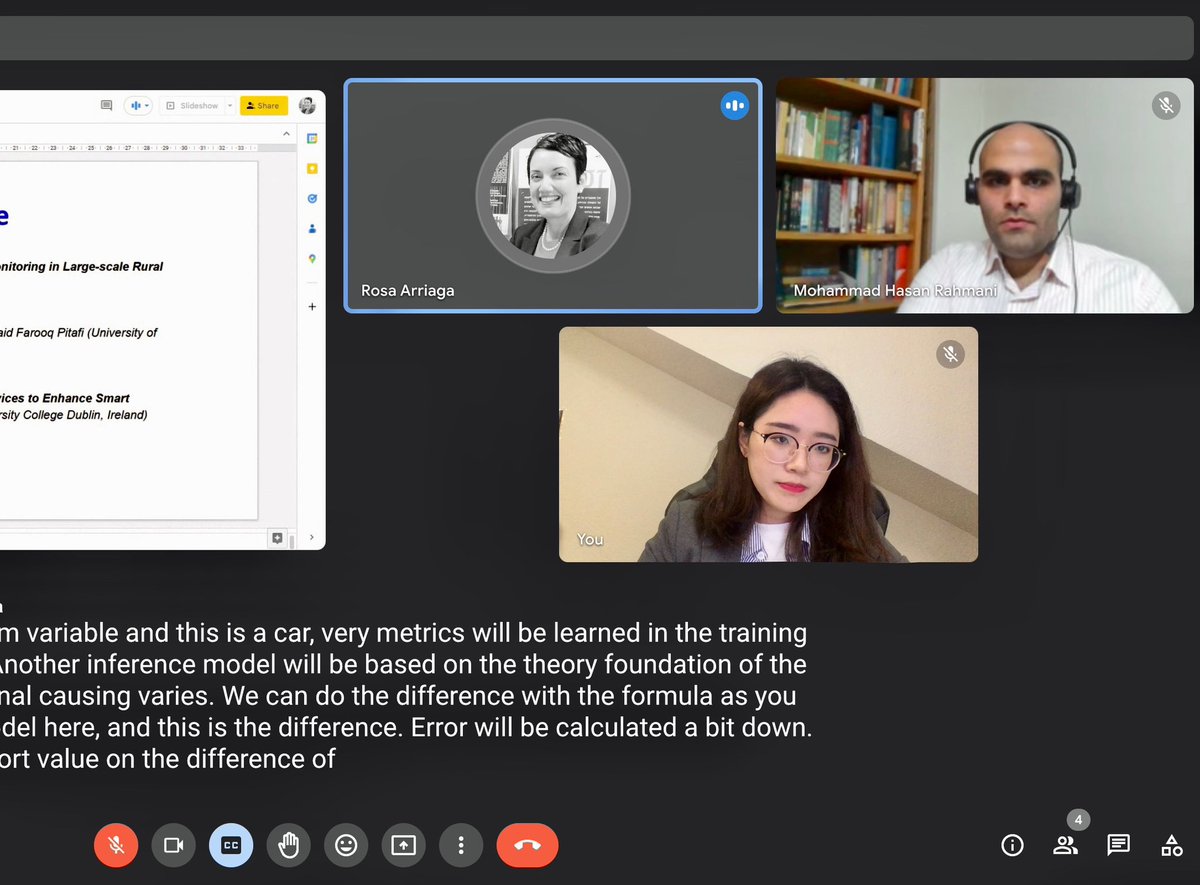Image resolution: width=1200 pixels, height=885 pixels.
Task: Open Google Calendar from the side panel
Action: [311, 139]
